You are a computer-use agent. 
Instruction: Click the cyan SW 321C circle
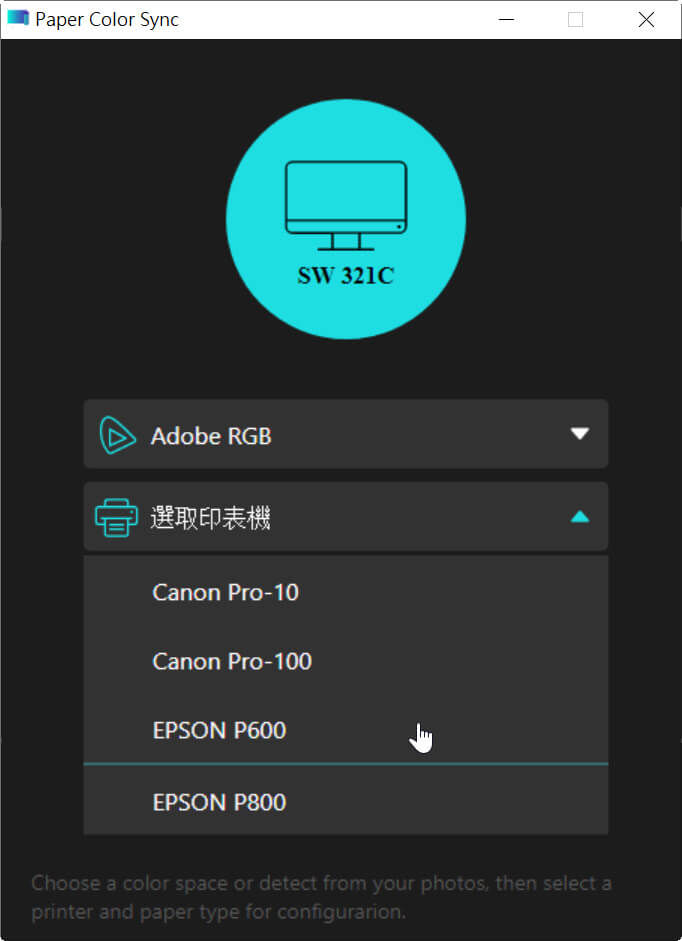pyautogui.click(x=346, y=219)
